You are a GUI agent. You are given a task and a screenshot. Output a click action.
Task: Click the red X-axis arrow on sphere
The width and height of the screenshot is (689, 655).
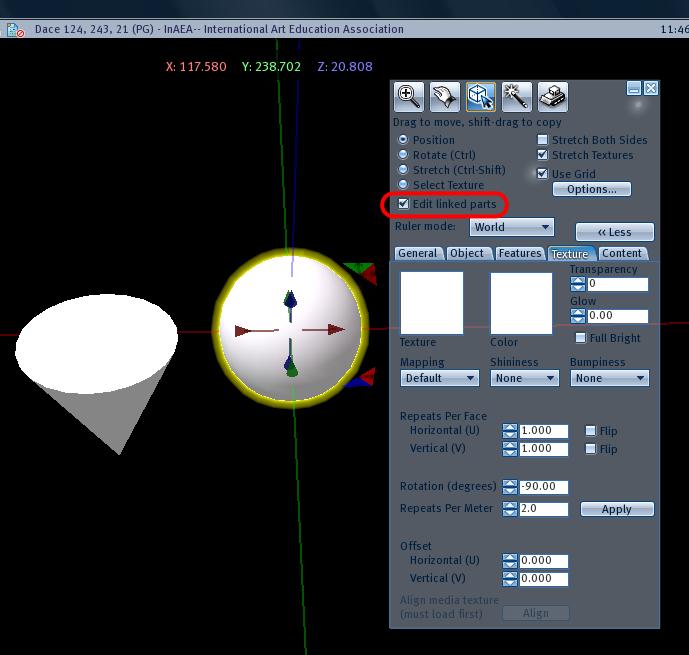click(x=324, y=329)
